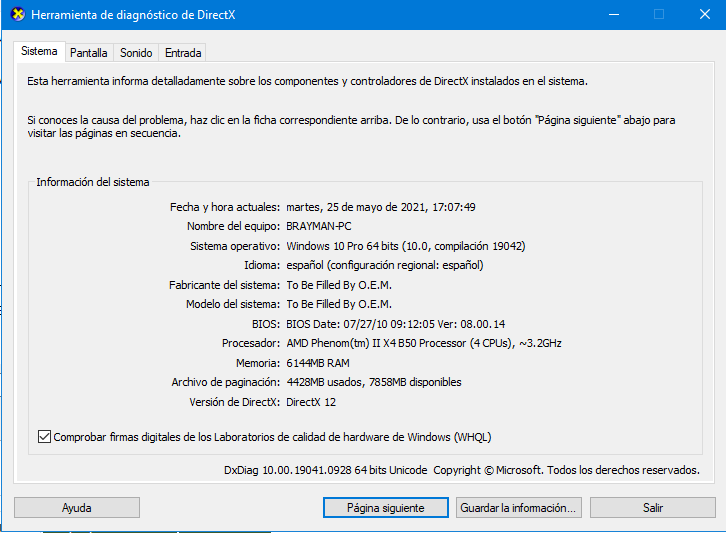Switch to the Sistema tab
The width and height of the screenshot is (726, 533).
coord(39,51)
